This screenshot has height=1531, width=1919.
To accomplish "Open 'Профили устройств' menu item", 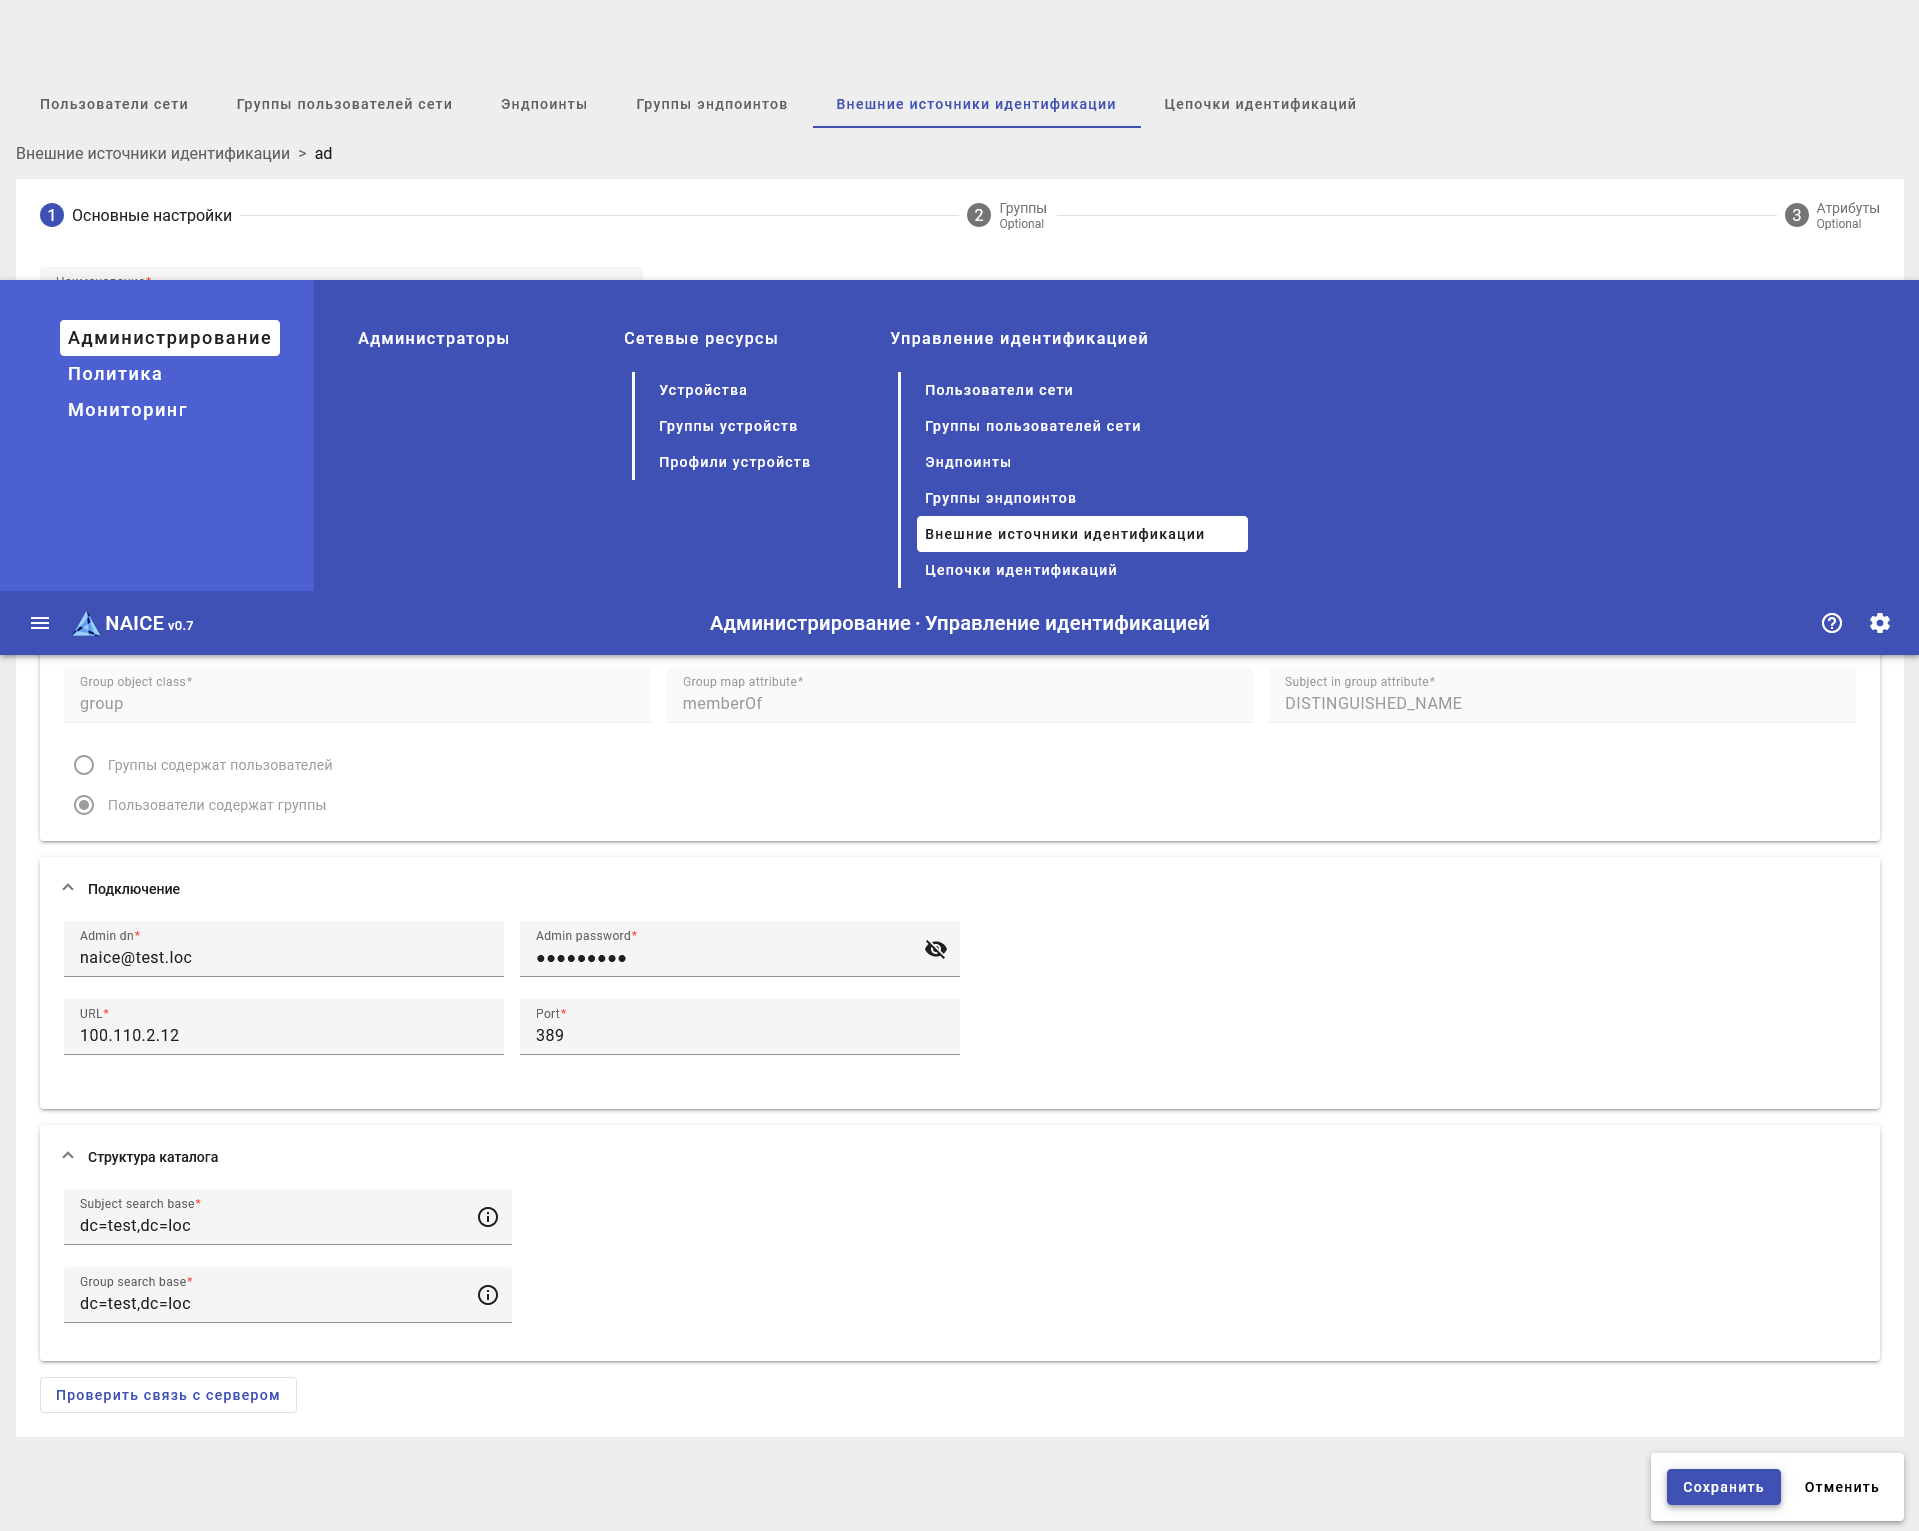I will (735, 462).
